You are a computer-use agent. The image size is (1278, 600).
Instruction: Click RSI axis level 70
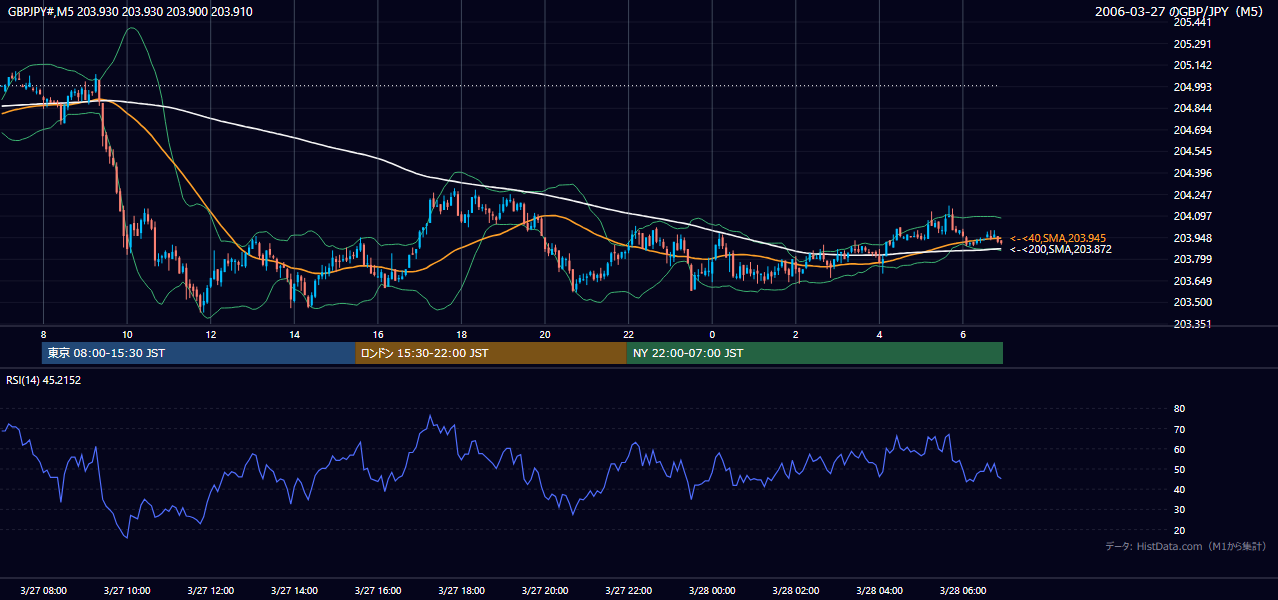pos(1179,429)
